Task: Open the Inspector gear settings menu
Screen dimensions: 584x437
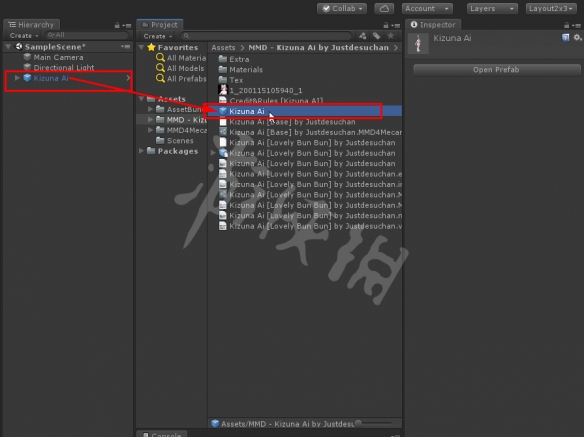Action: point(577,38)
